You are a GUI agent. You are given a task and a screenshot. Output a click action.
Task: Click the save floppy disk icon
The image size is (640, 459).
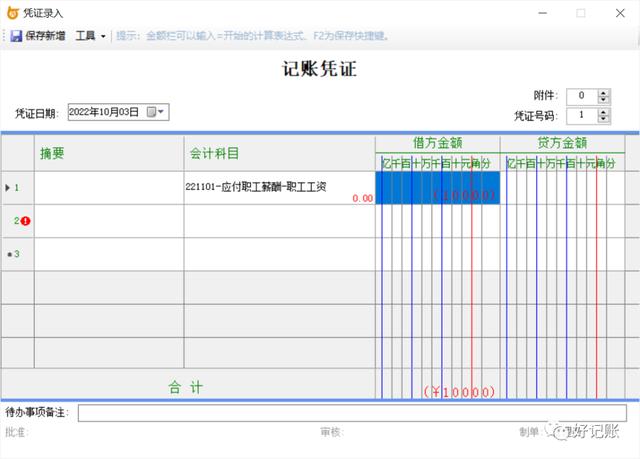tap(16, 36)
